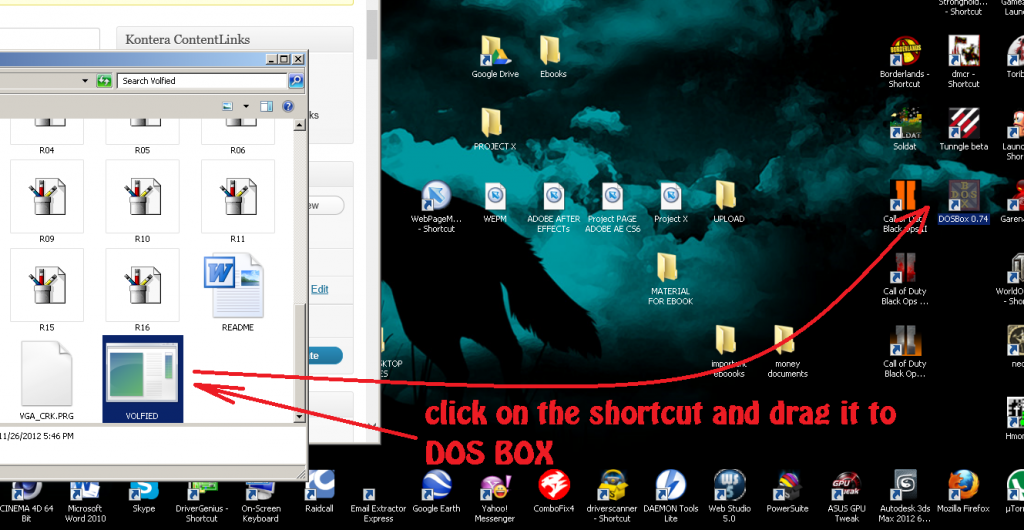Select the Google Earth icon
This screenshot has height=530, width=1024.
point(436,491)
